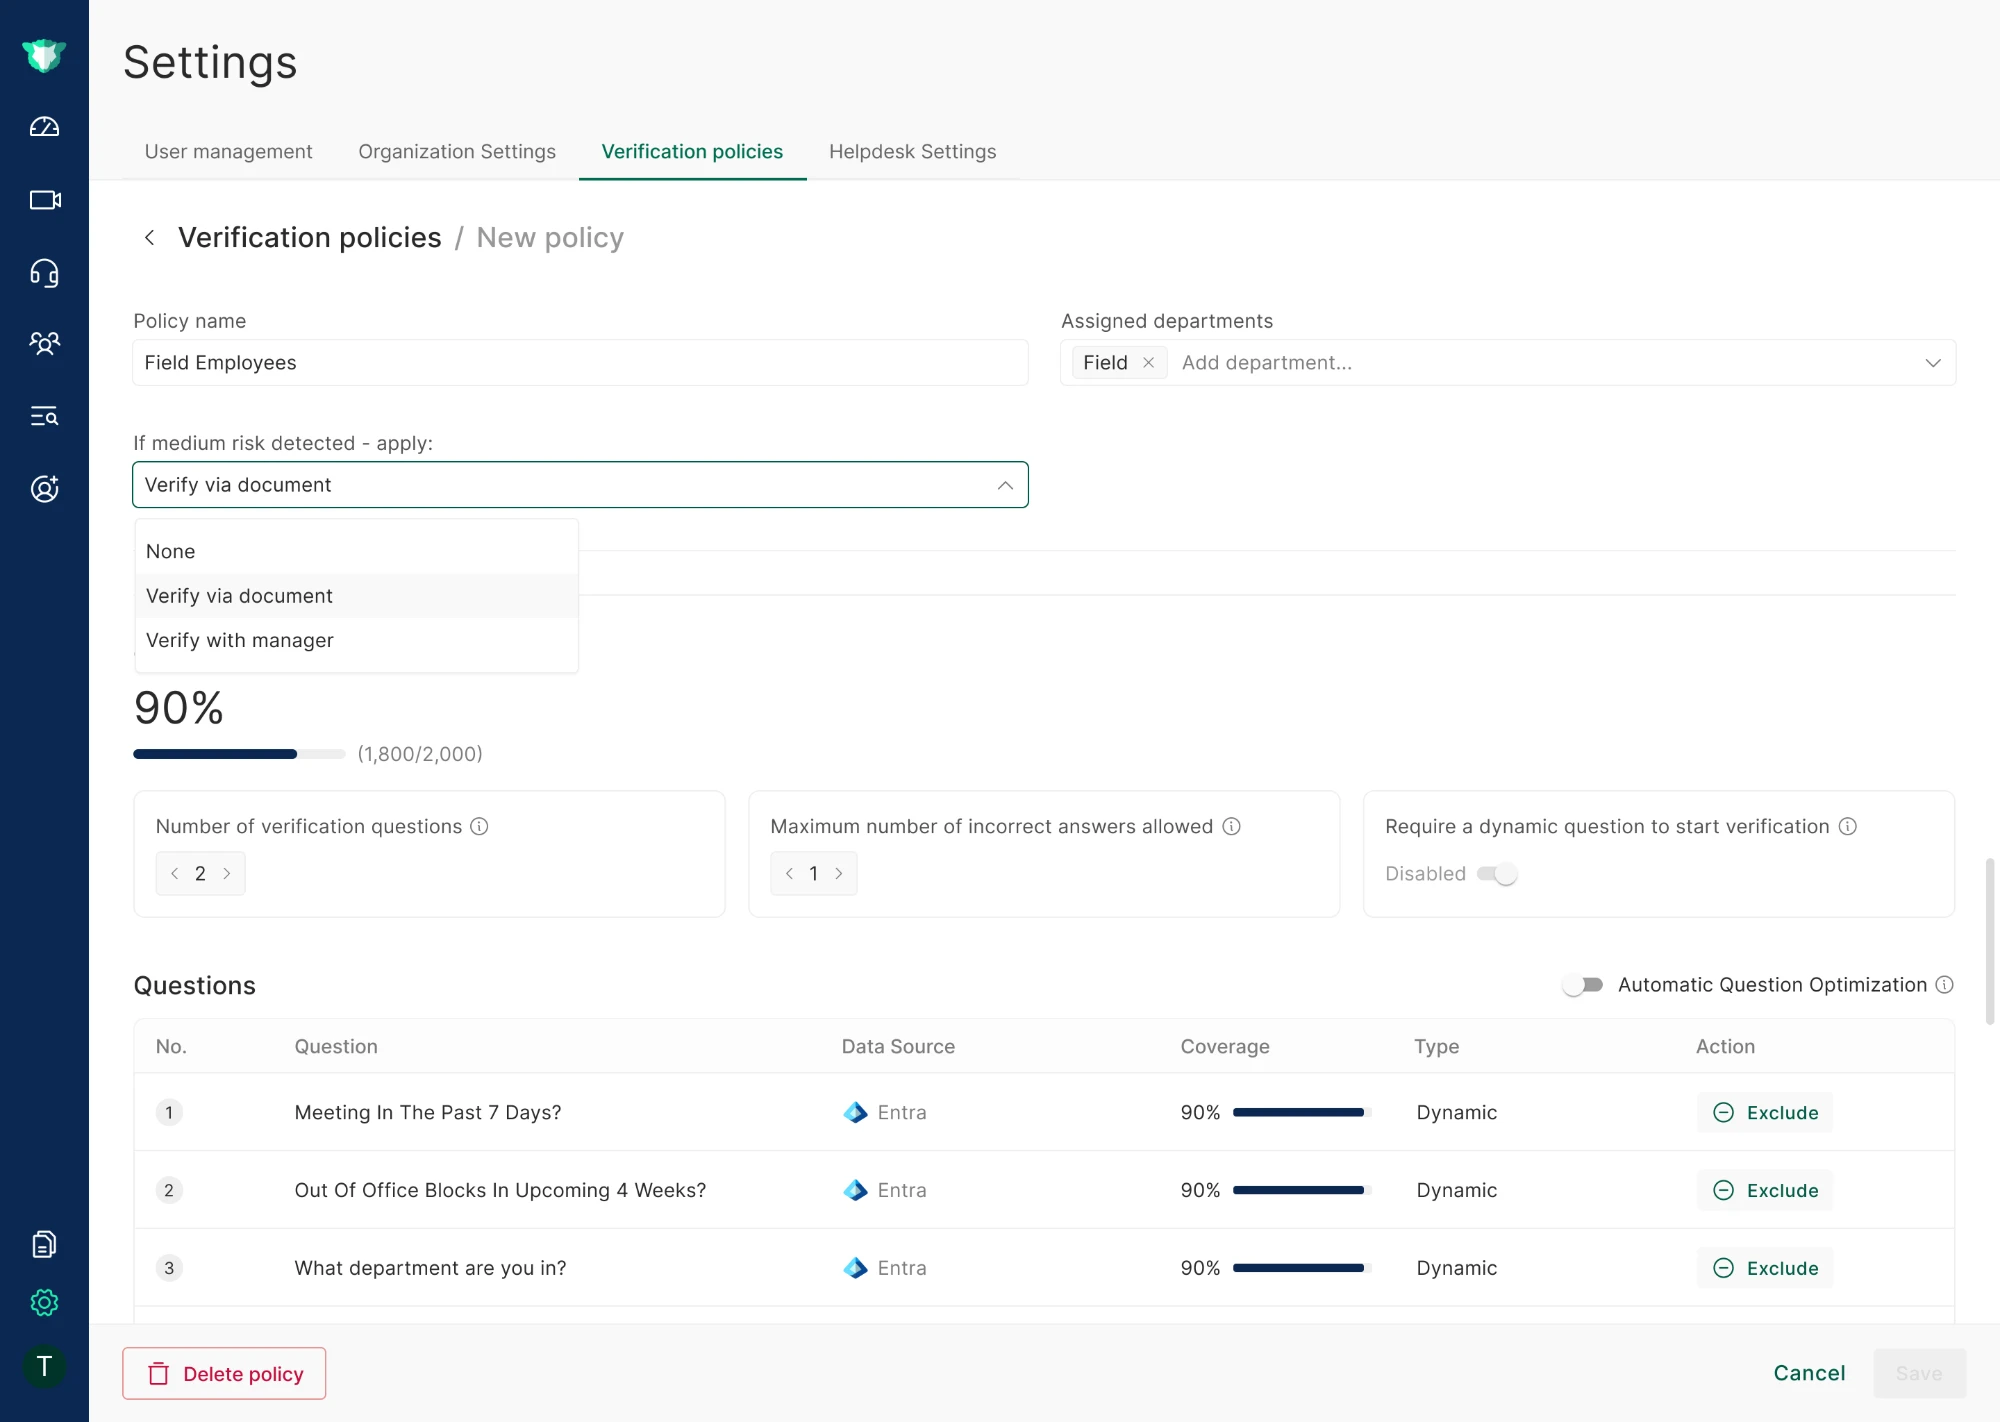
Task: Increase maximum incorrect answers allowed
Action: pyautogui.click(x=839, y=874)
